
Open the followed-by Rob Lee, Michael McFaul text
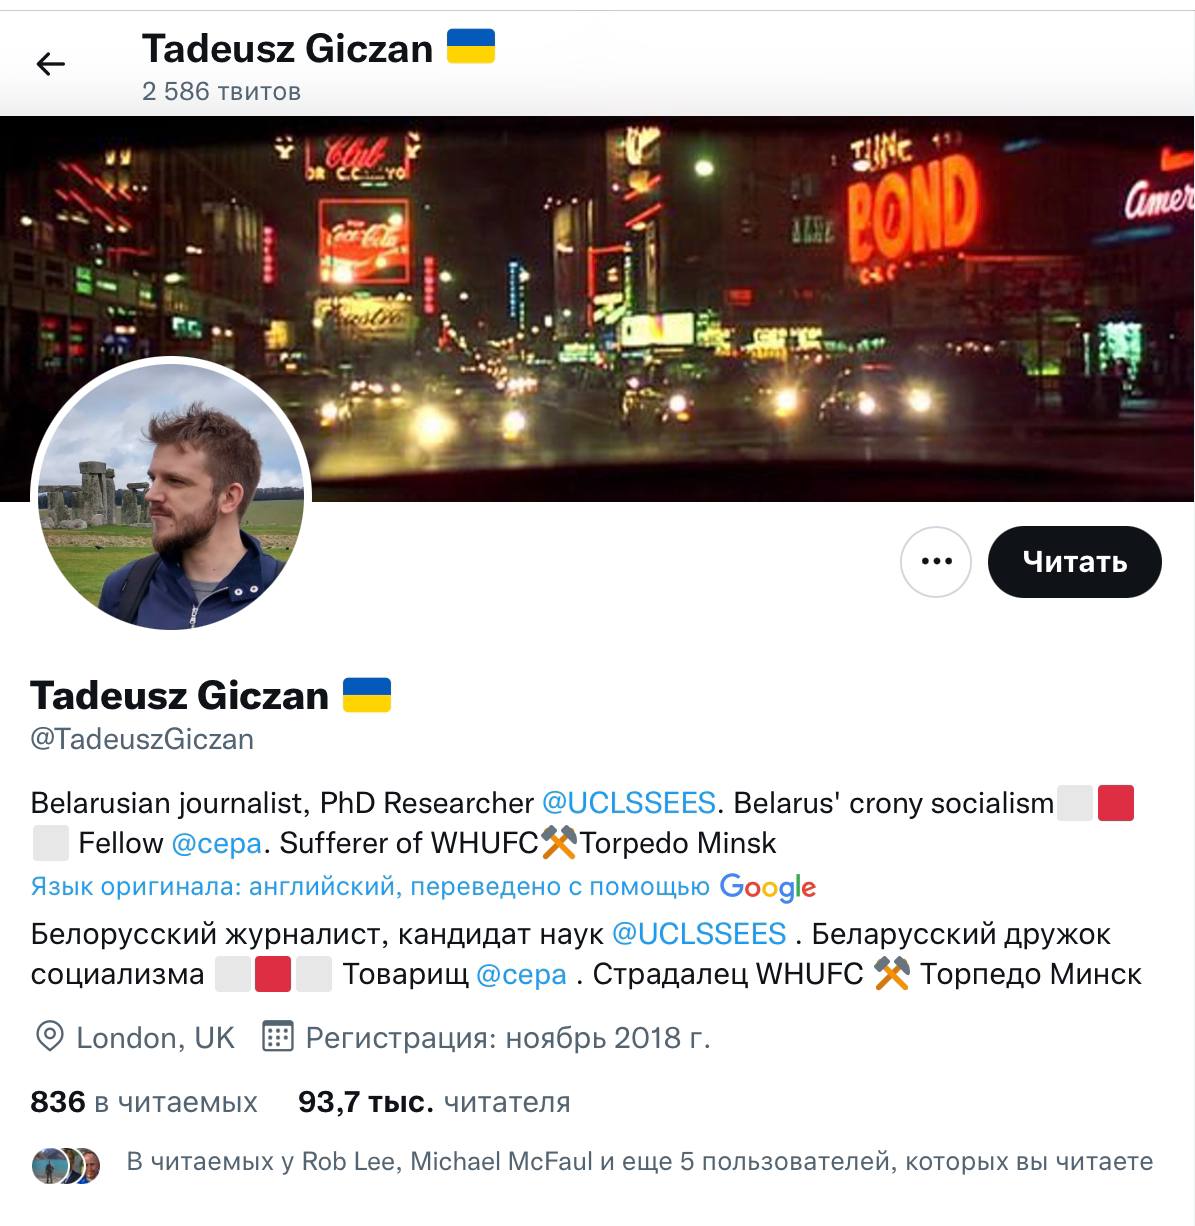pos(640,1161)
